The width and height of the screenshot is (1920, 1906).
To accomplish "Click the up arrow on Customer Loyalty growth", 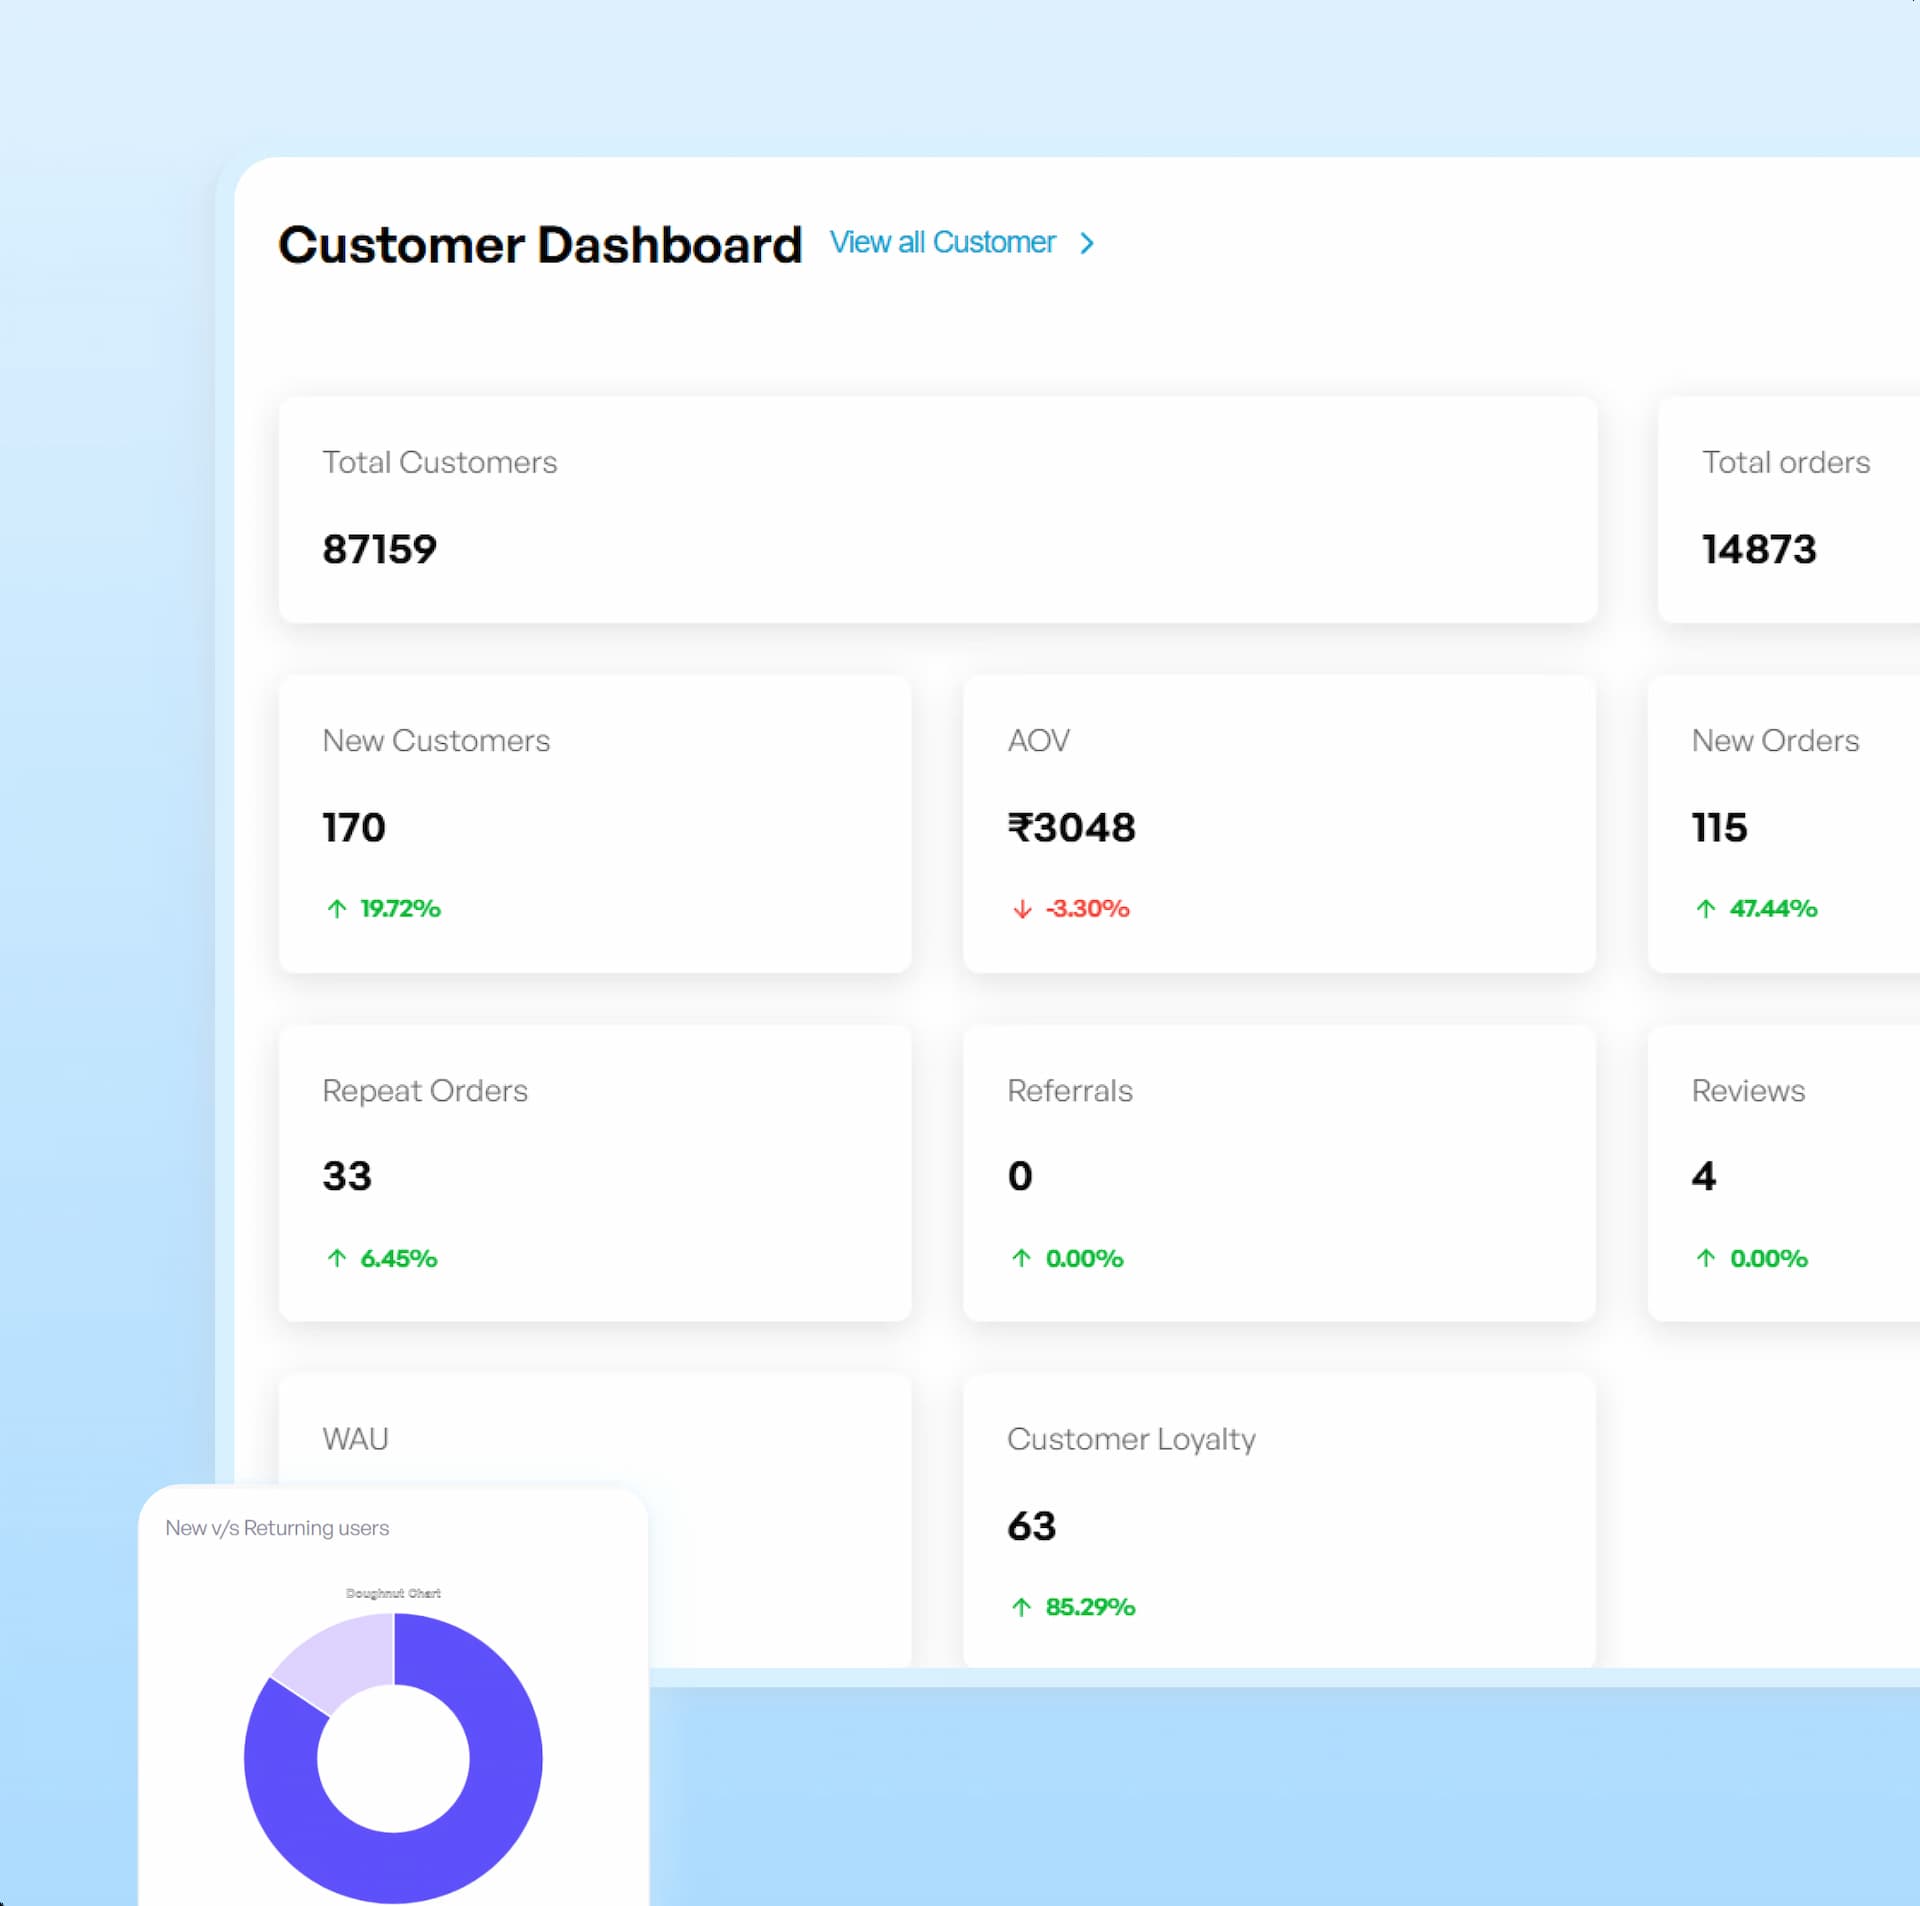I will pyautogui.click(x=1021, y=1607).
